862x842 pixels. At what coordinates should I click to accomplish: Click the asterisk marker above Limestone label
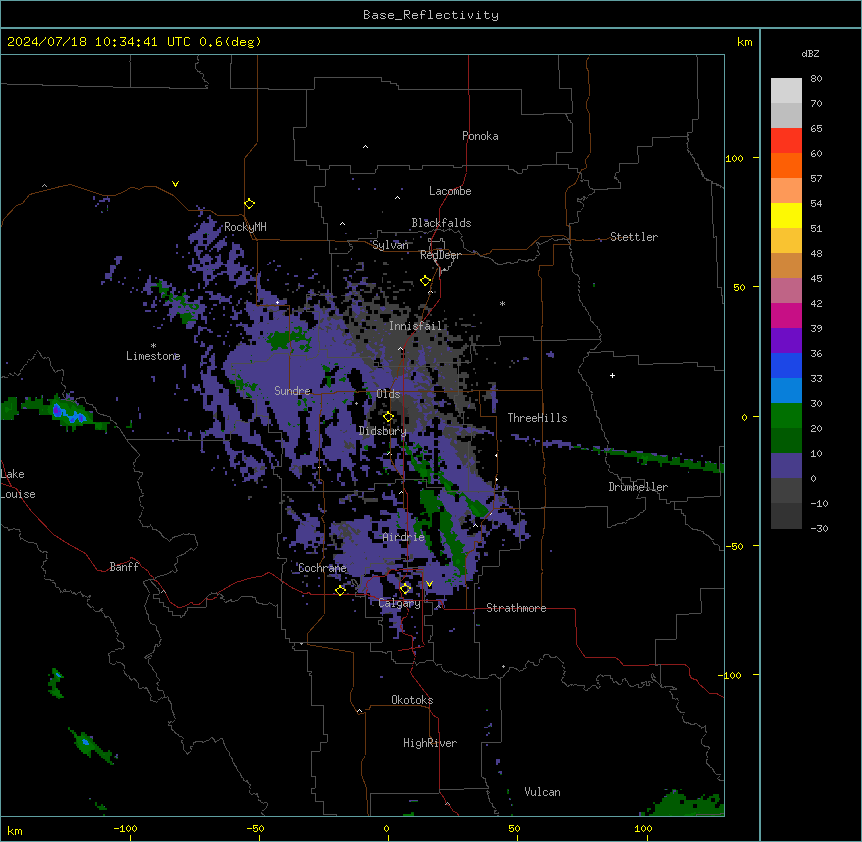[153, 346]
